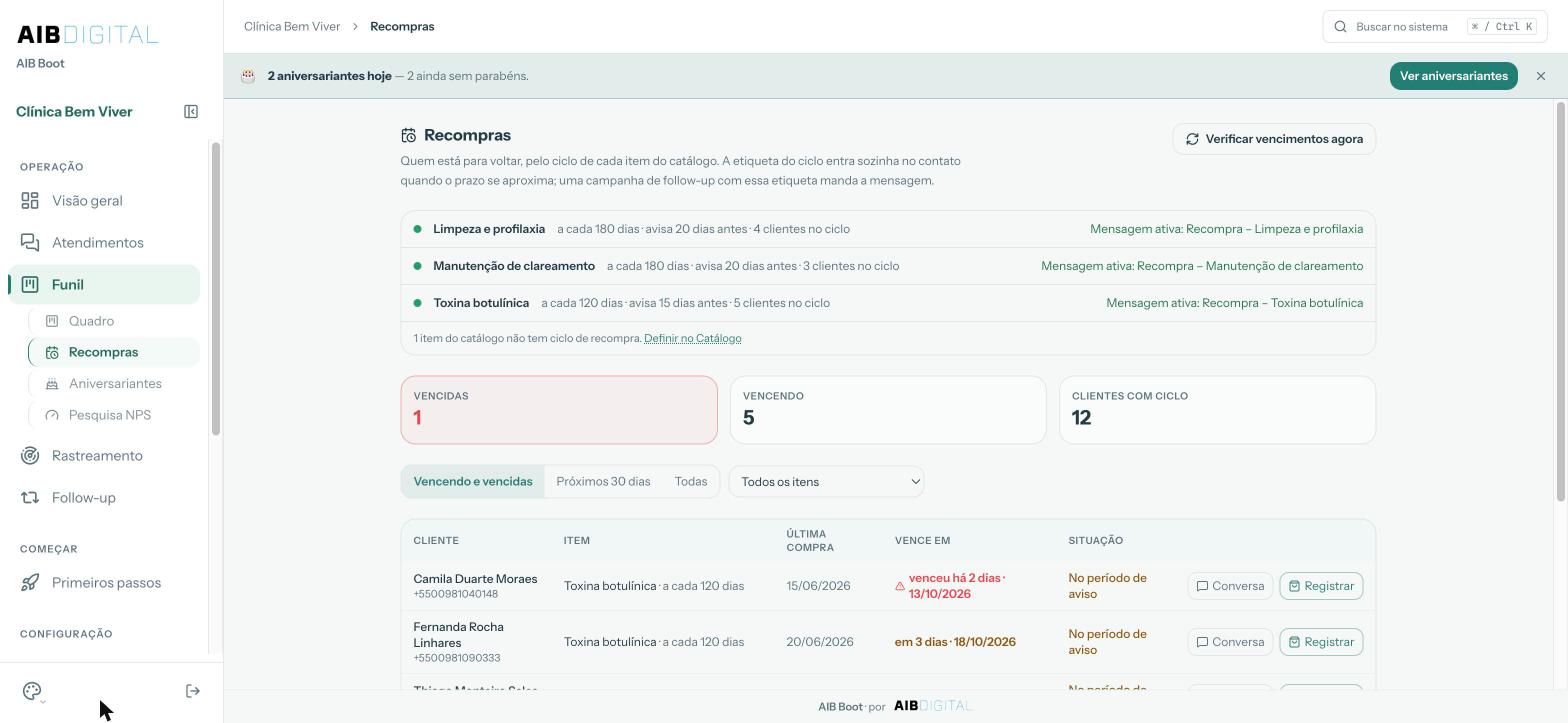The width and height of the screenshot is (1568, 723).
Task: Click the Funil board icon
Action: [x=30, y=285]
